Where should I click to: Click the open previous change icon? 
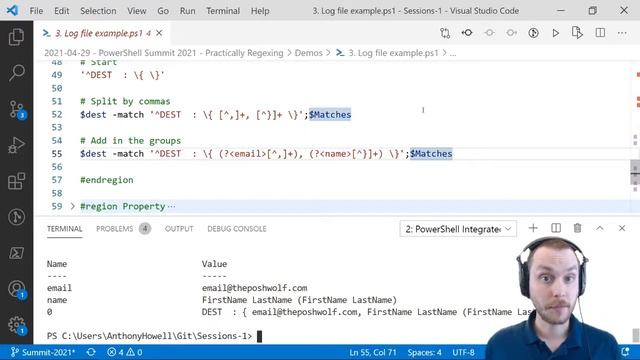coord(467,33)
